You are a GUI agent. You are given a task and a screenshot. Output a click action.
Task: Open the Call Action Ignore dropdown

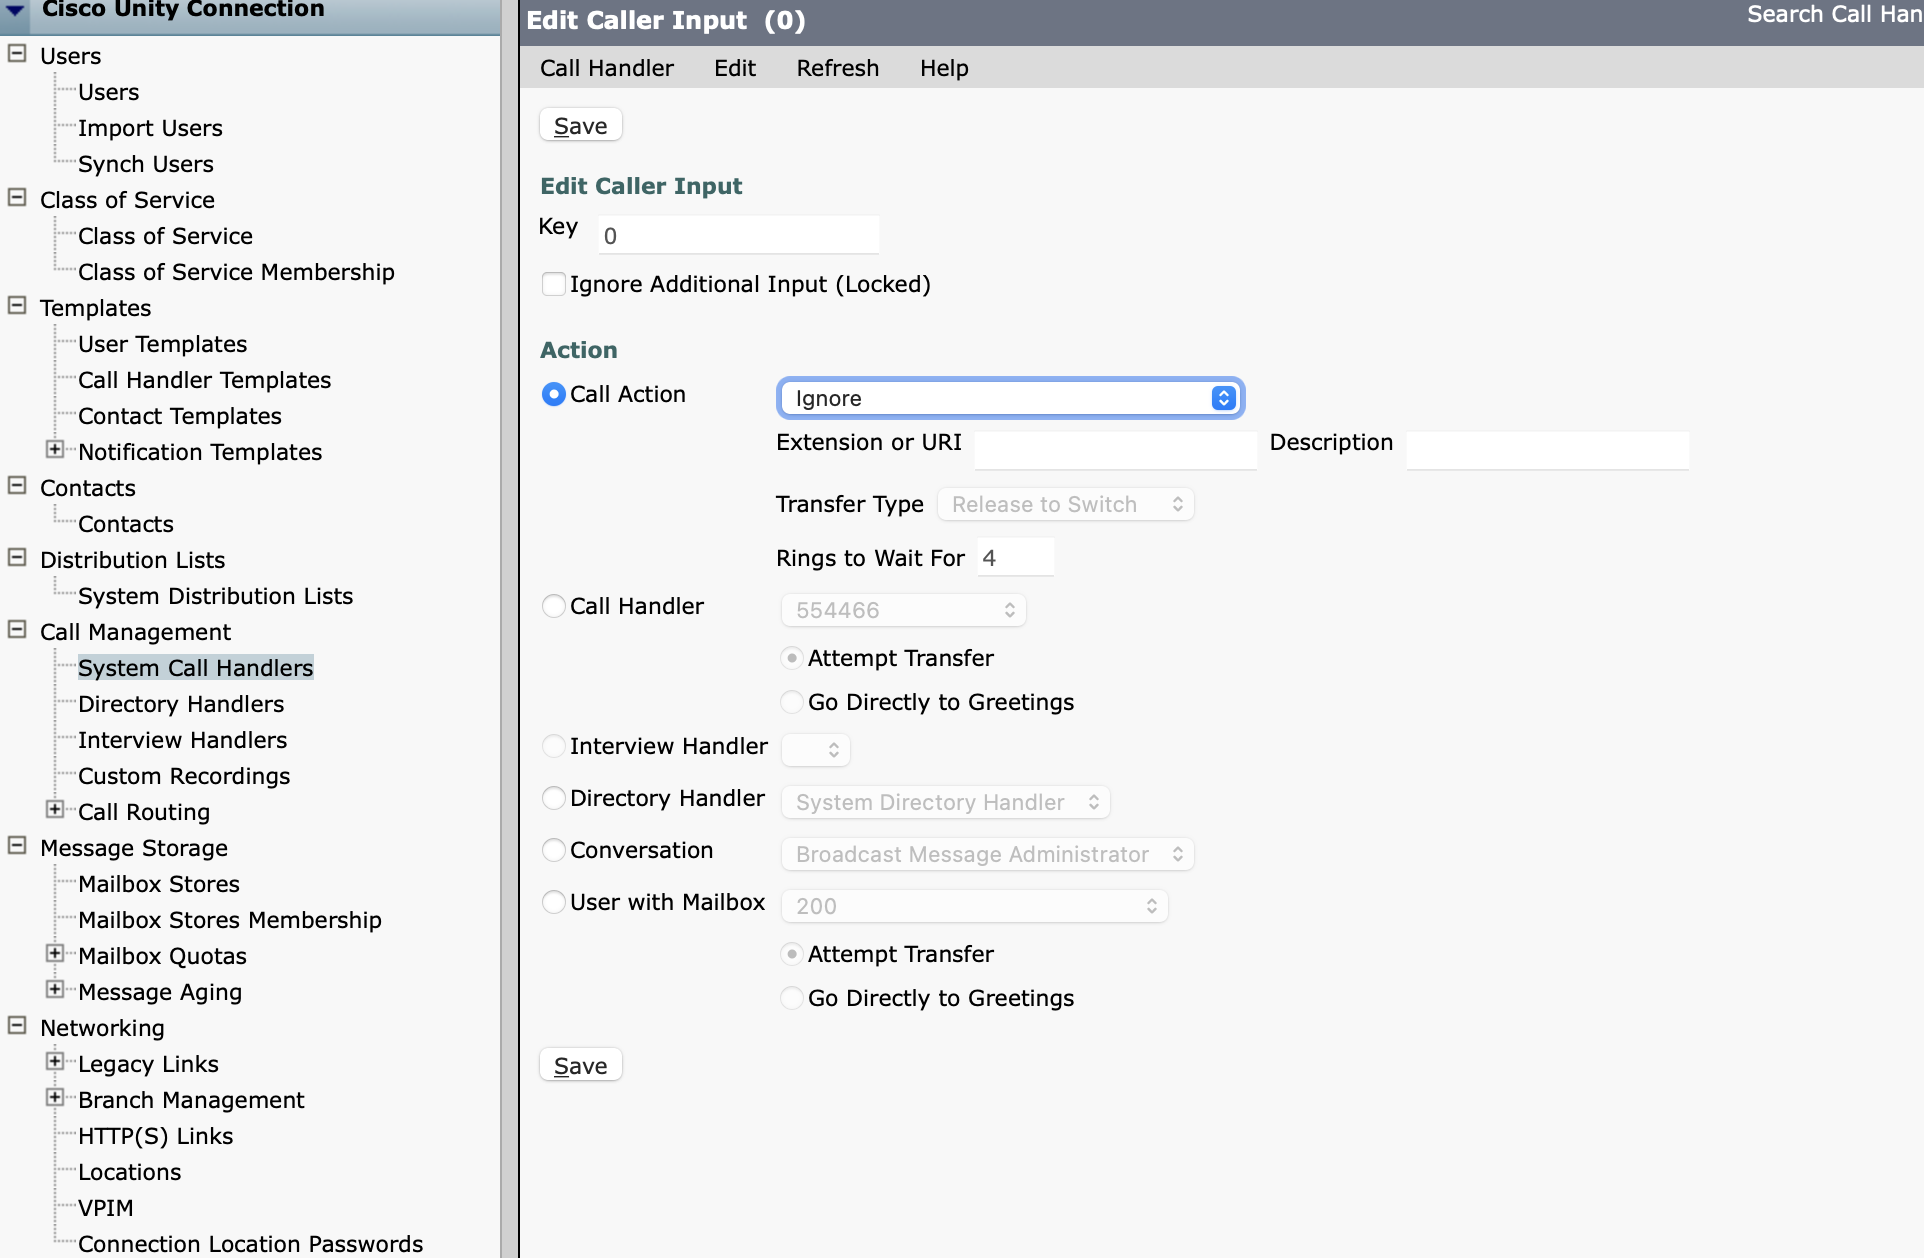(1010, 398)
